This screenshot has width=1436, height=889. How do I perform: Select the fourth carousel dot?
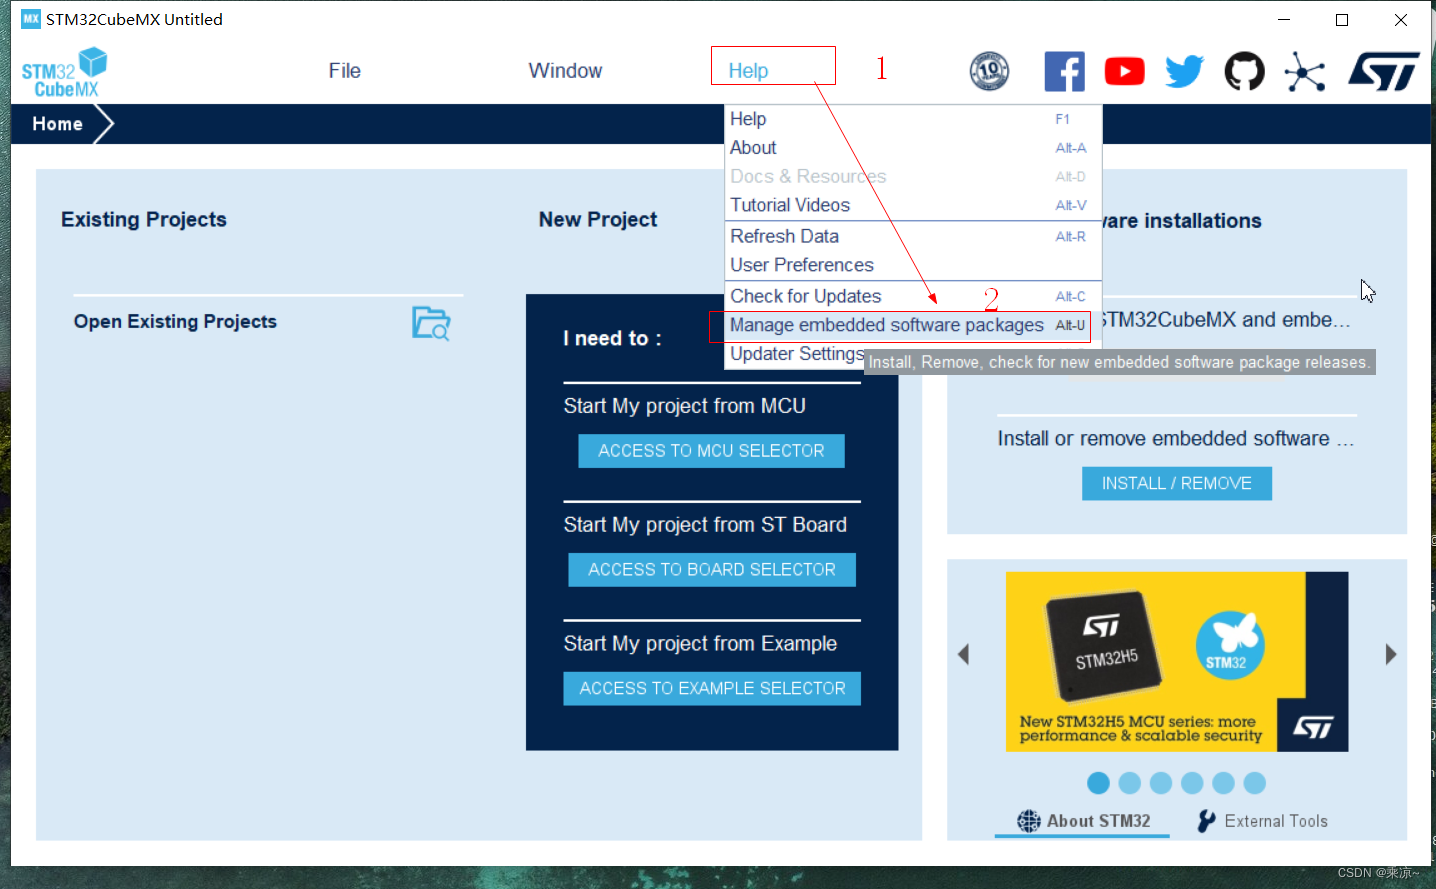coord(1192,783)
